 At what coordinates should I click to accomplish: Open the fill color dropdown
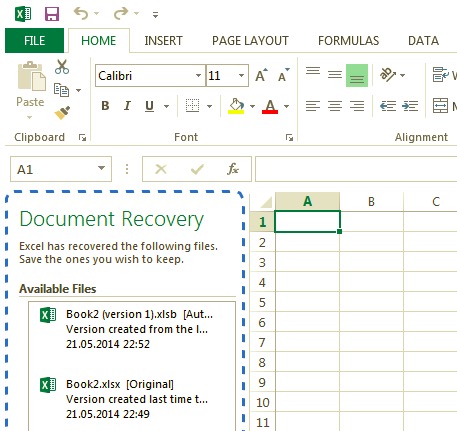[x=252, y=107]
